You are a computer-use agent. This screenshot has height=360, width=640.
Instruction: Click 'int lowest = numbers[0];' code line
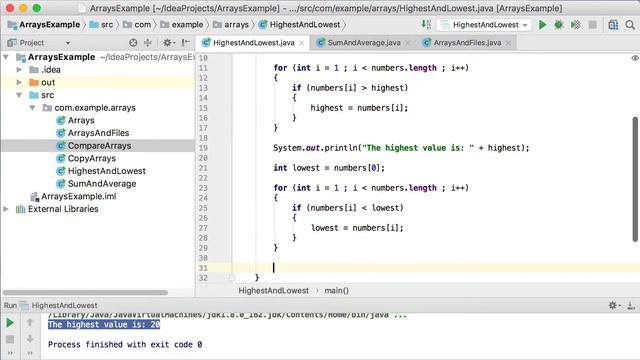click(x=329, y=168)
